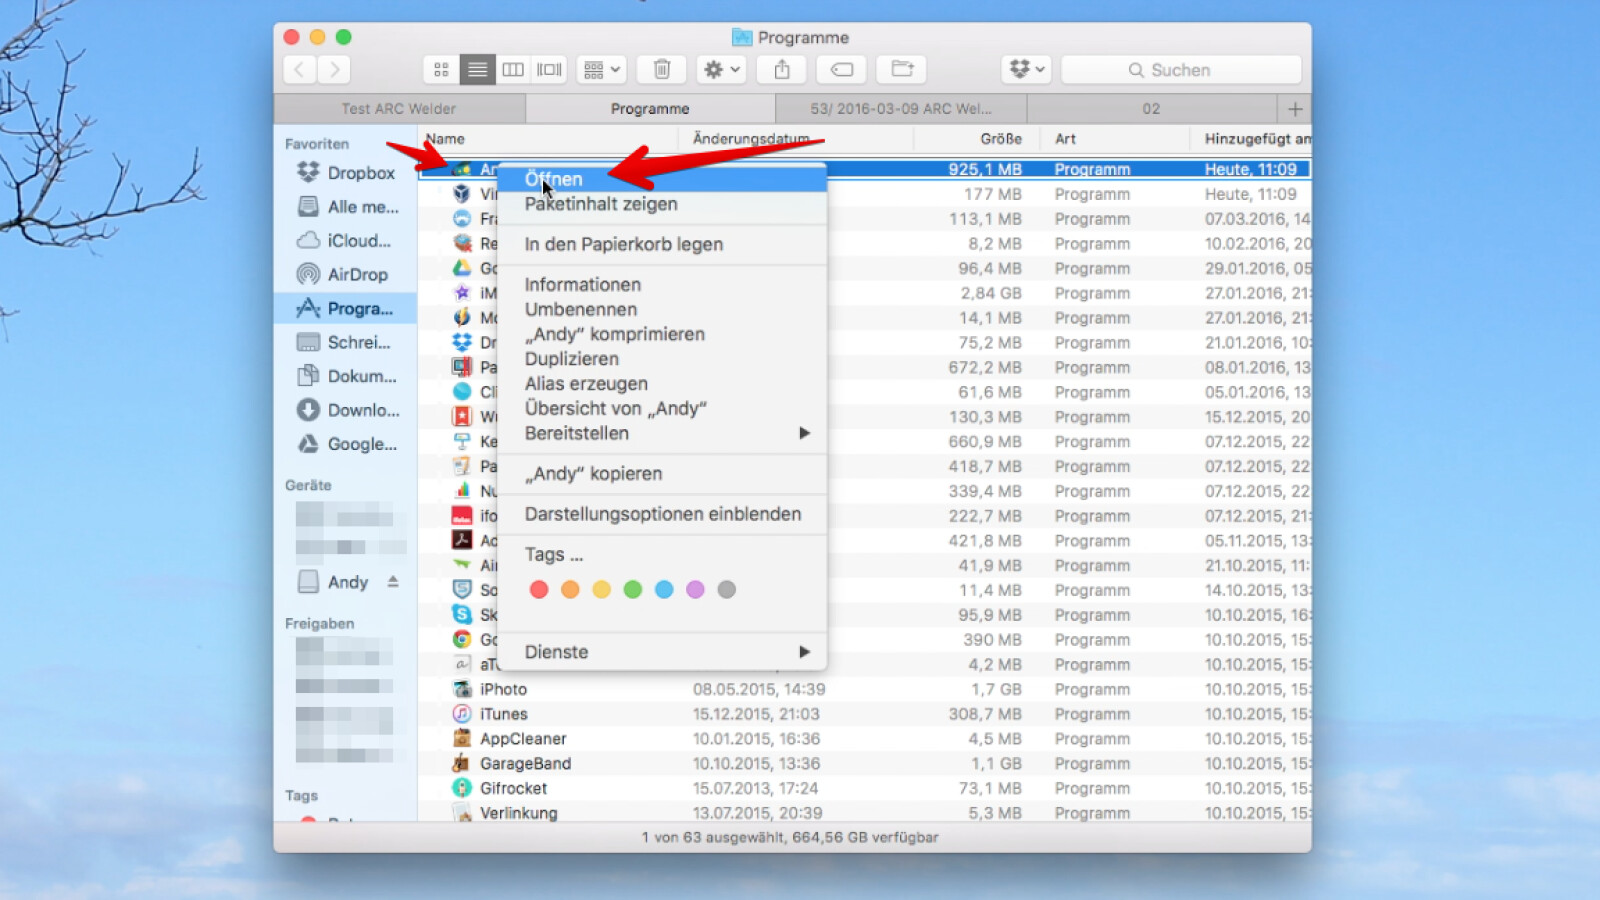Open the arrange items dropdown
This screenshot has height=900, width=1600.
point(600,69)
